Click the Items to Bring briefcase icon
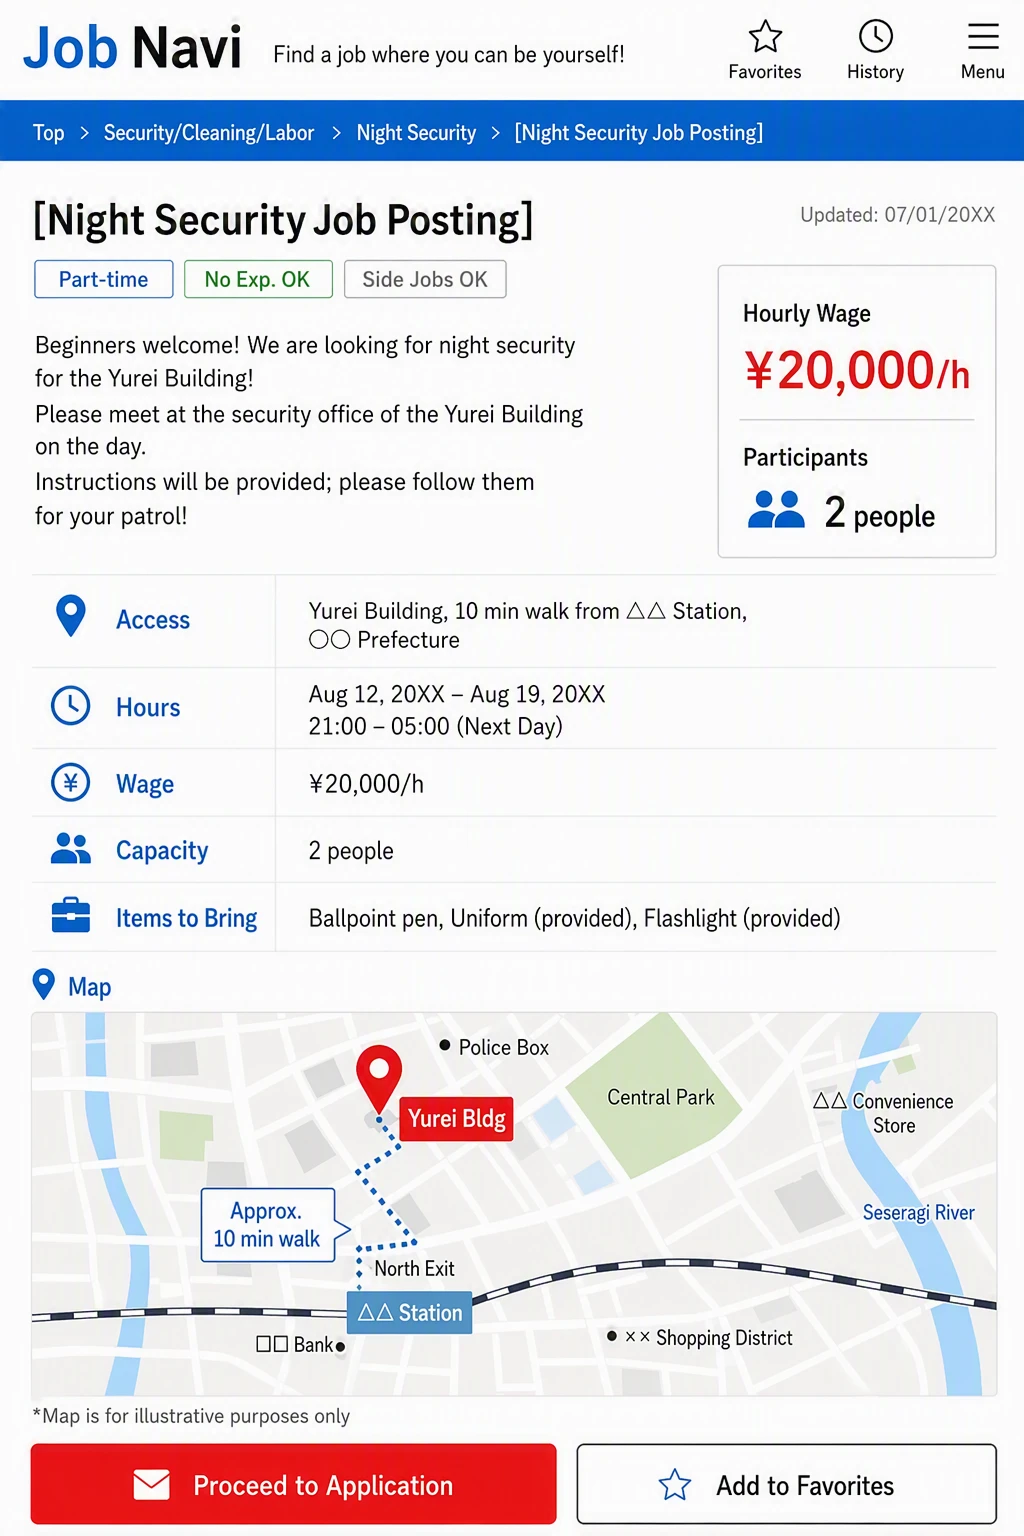This screenshot has width=1024, height=1536. 71,915
